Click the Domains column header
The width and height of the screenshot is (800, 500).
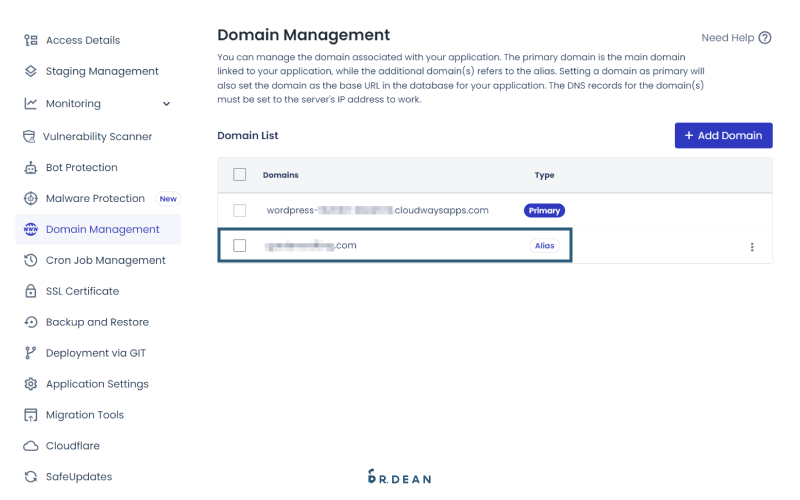click(281, 175)
